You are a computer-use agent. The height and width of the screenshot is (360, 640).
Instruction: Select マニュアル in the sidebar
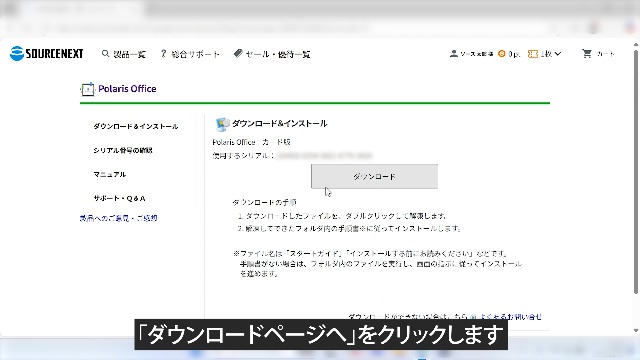[x=110, y=174]
